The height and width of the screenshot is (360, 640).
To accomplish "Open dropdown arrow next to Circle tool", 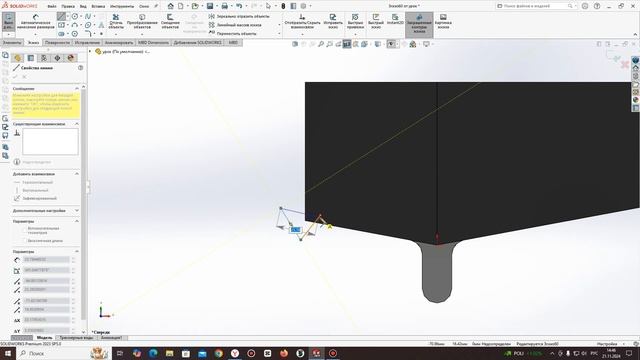I will [x=81, y=16].
